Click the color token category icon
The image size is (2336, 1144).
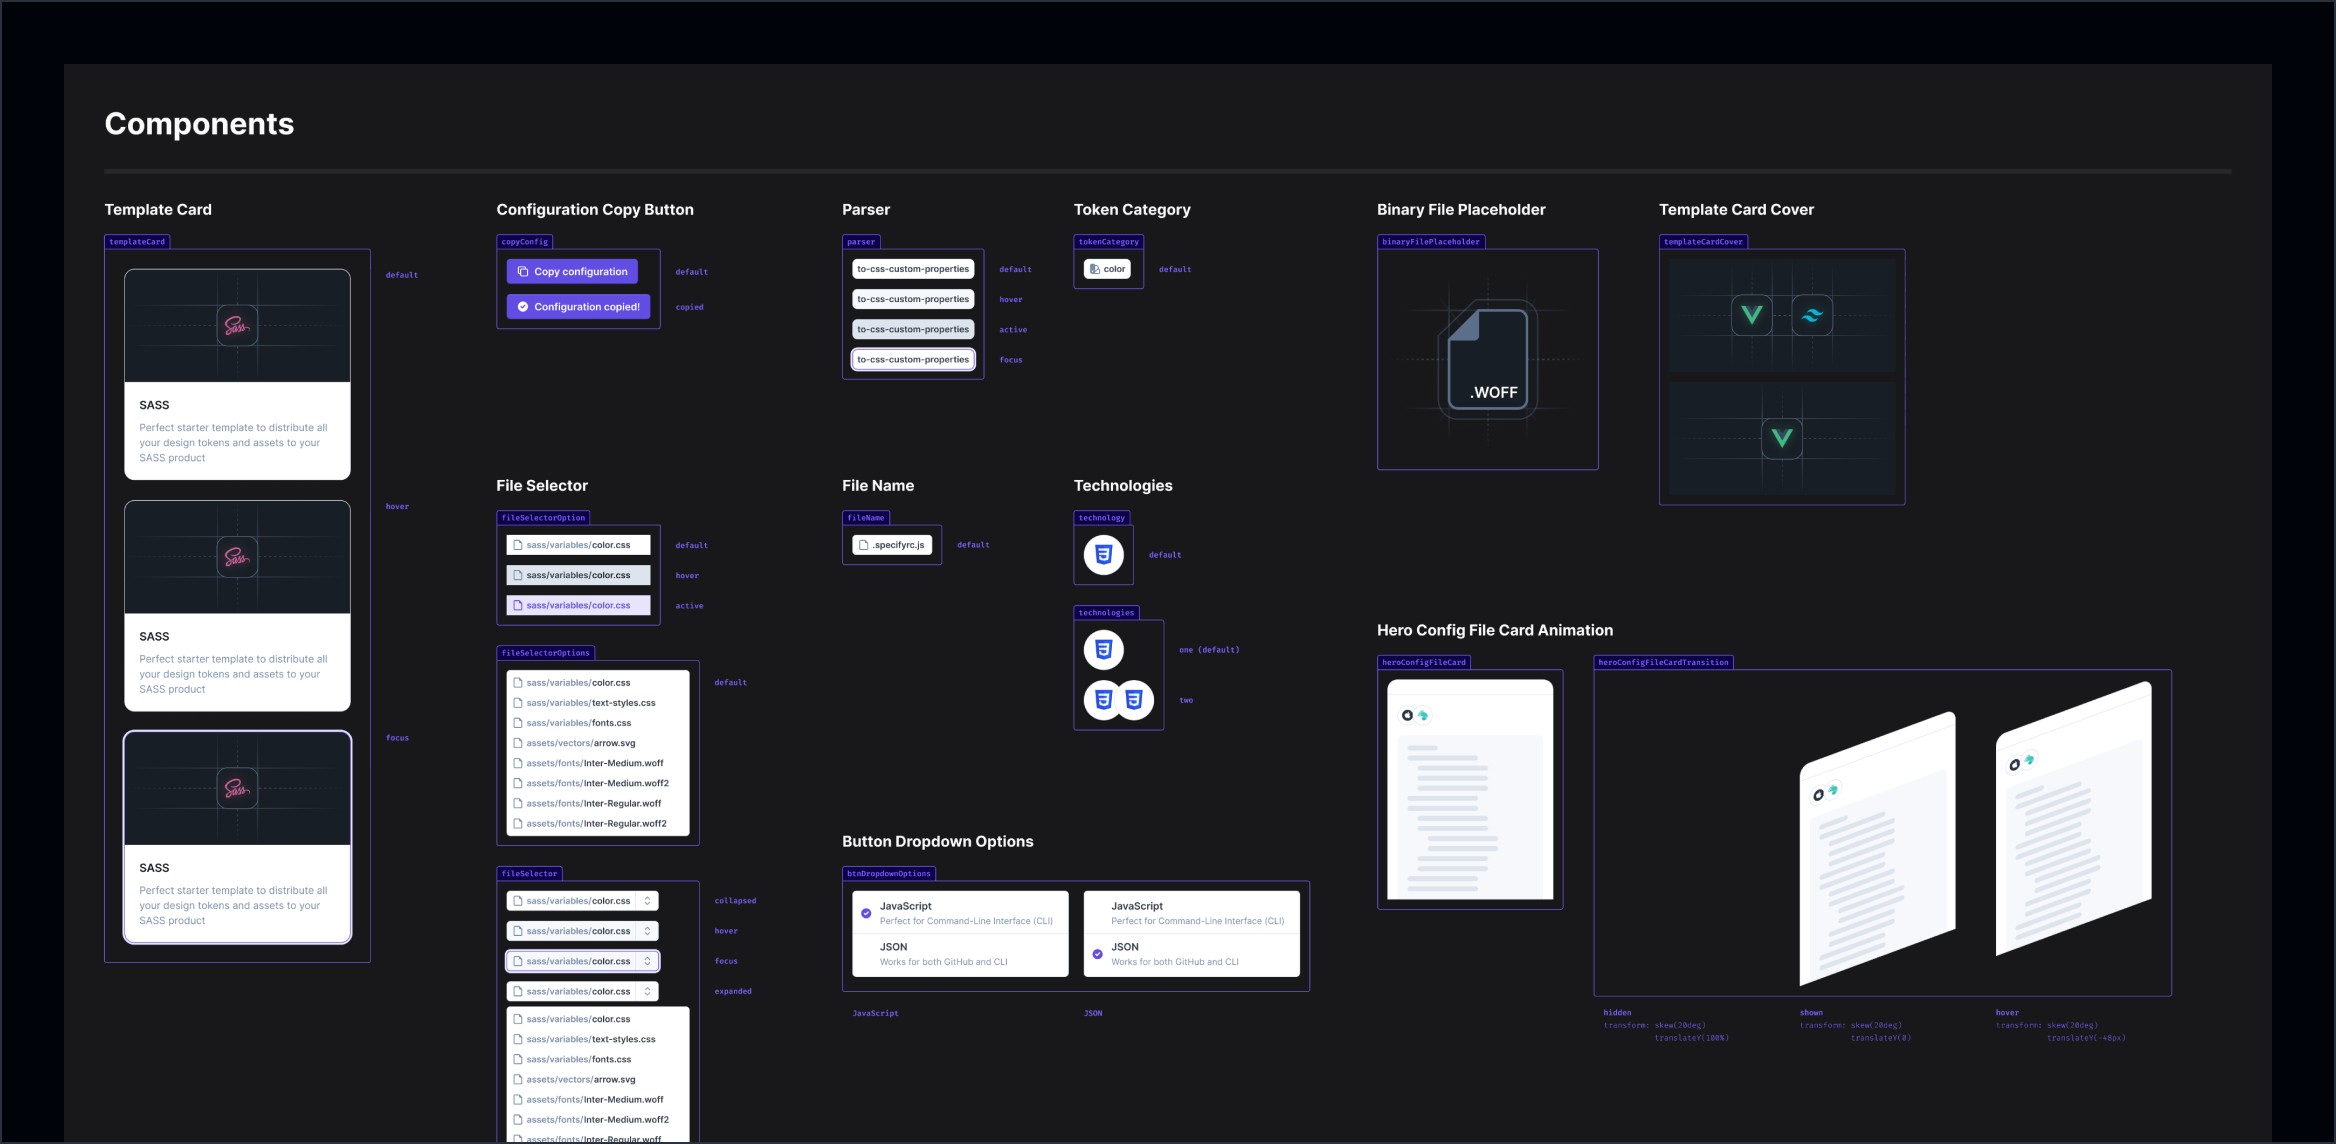(x=1095, y=269)
